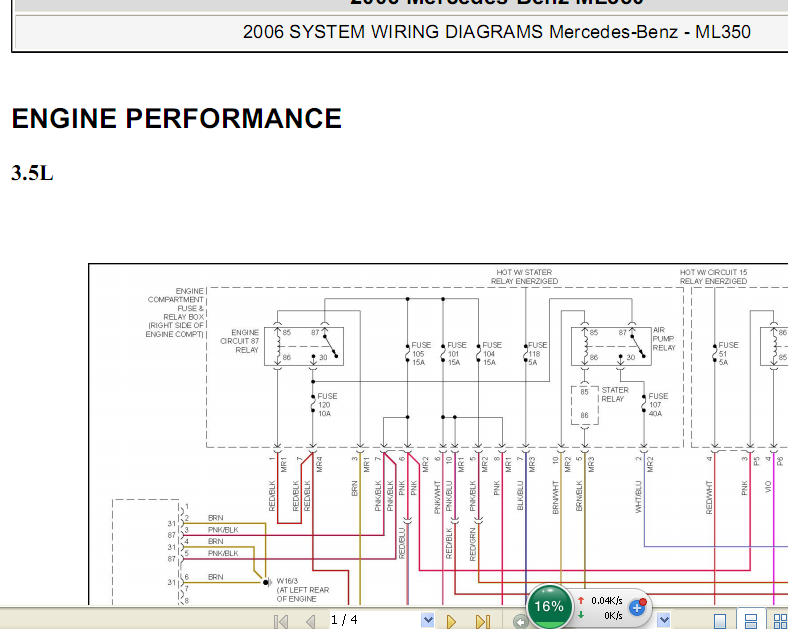Click the AIR PUMP RELAY label
The width and height of the screenshot is (788, 629).
click(664, 339)
